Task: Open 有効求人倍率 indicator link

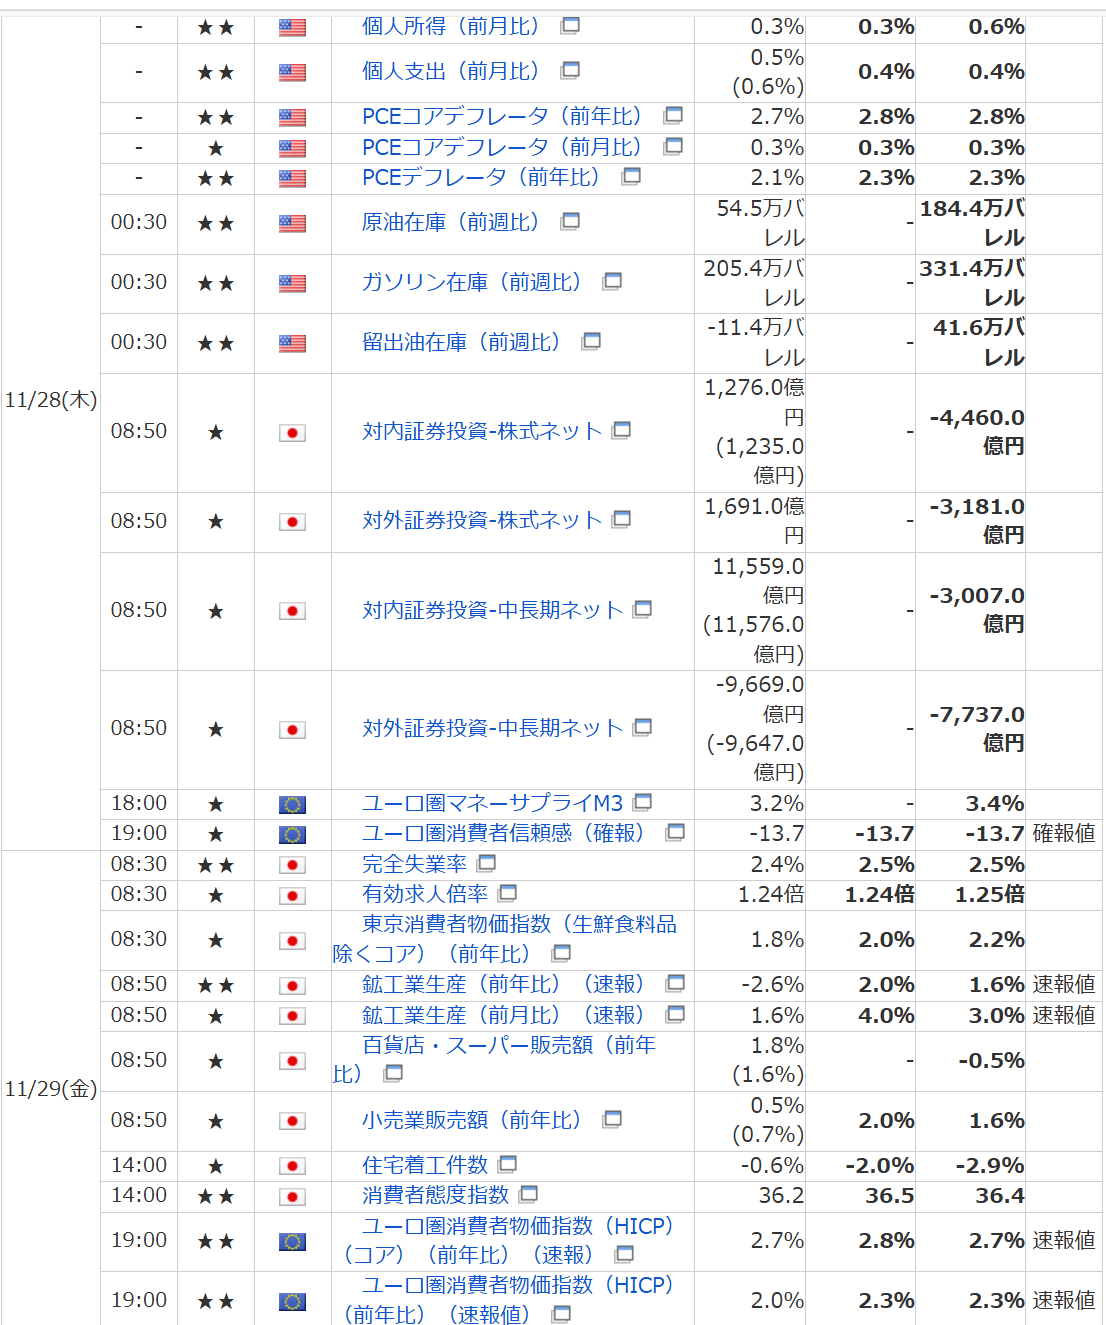Action: 425,894
